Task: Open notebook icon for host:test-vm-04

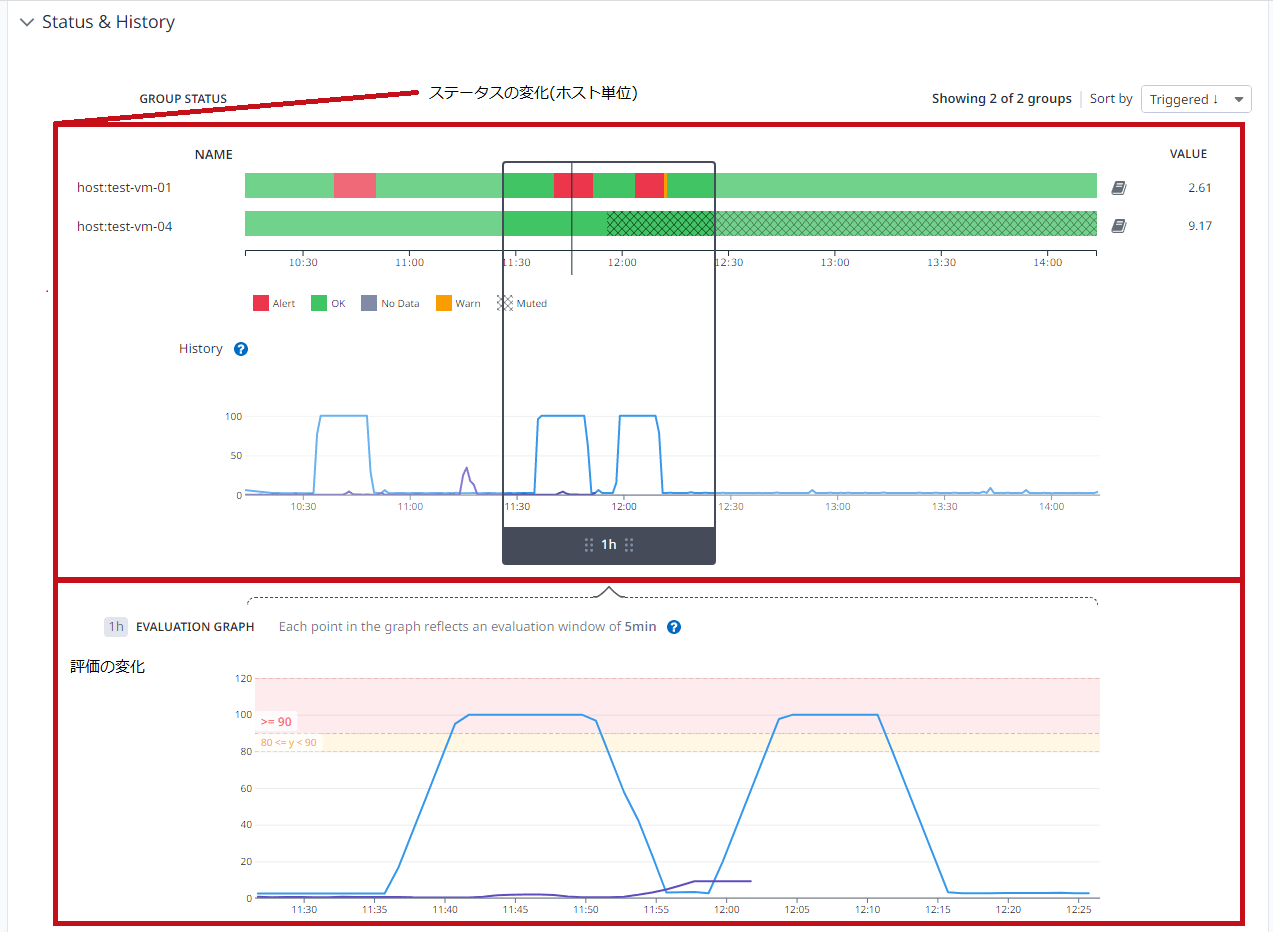Action: point(1119,226)
